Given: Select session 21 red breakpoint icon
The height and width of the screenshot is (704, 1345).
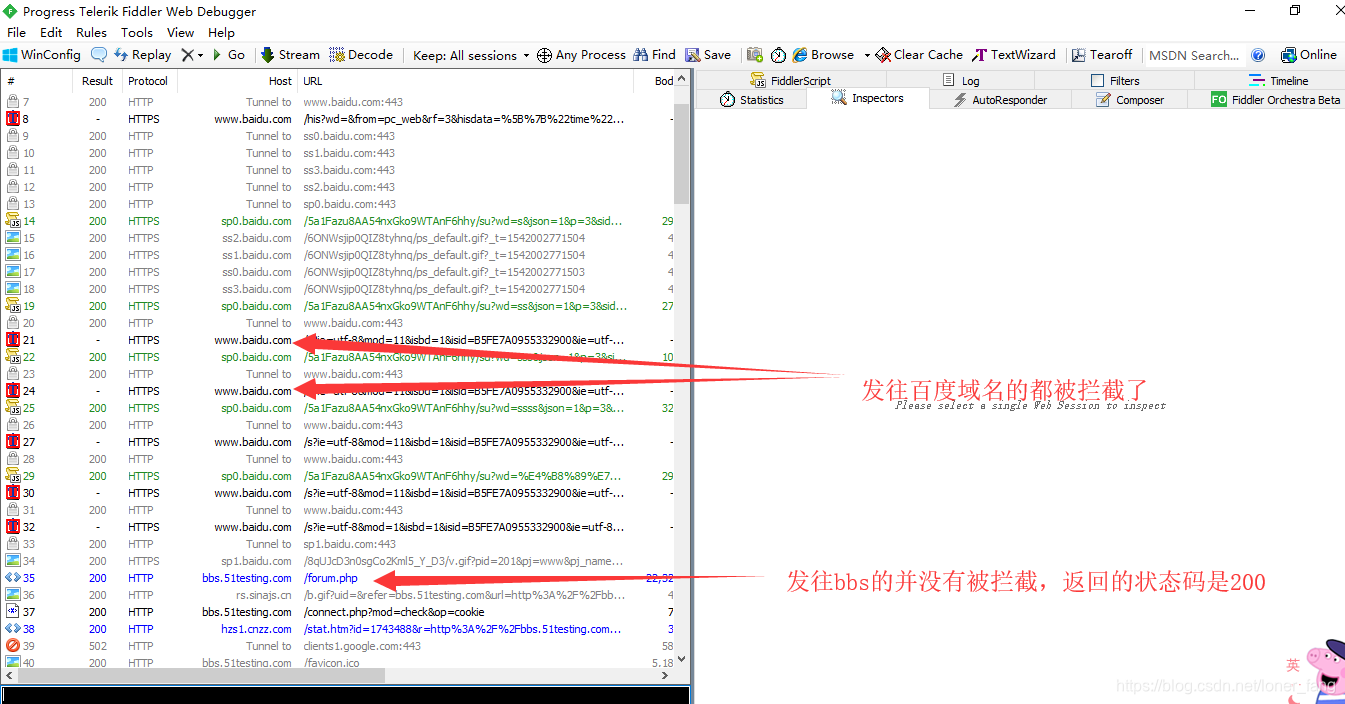Looking at the screenshot, I should pyautogui.click(x=13, y=340).
